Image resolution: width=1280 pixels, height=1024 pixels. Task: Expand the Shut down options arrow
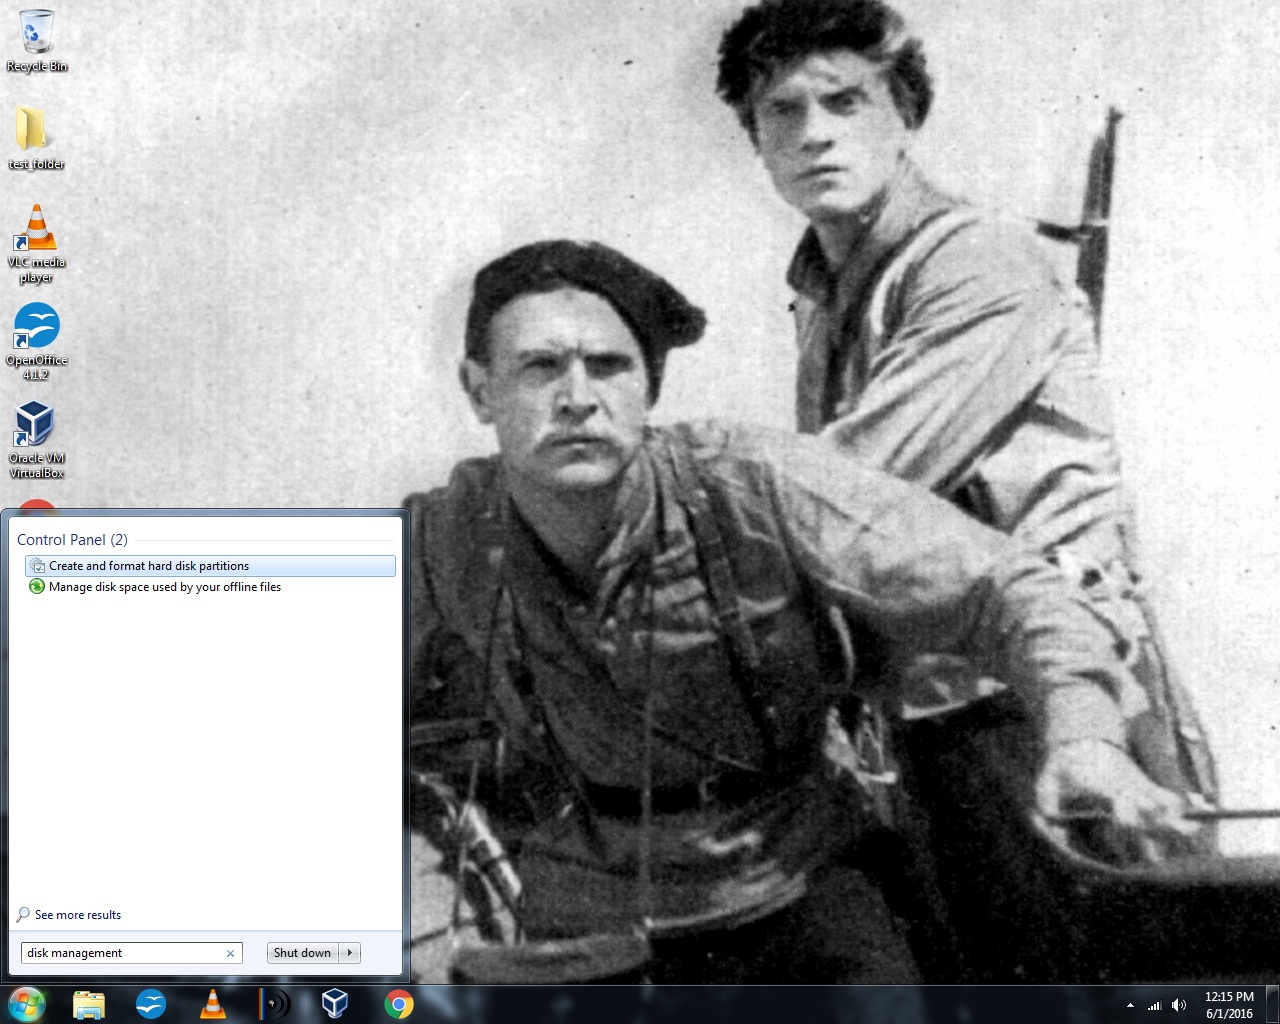(350, 953)
